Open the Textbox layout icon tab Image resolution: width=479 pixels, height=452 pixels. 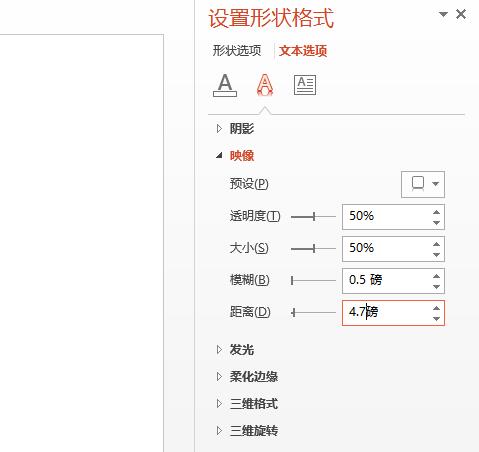[305, 85]
